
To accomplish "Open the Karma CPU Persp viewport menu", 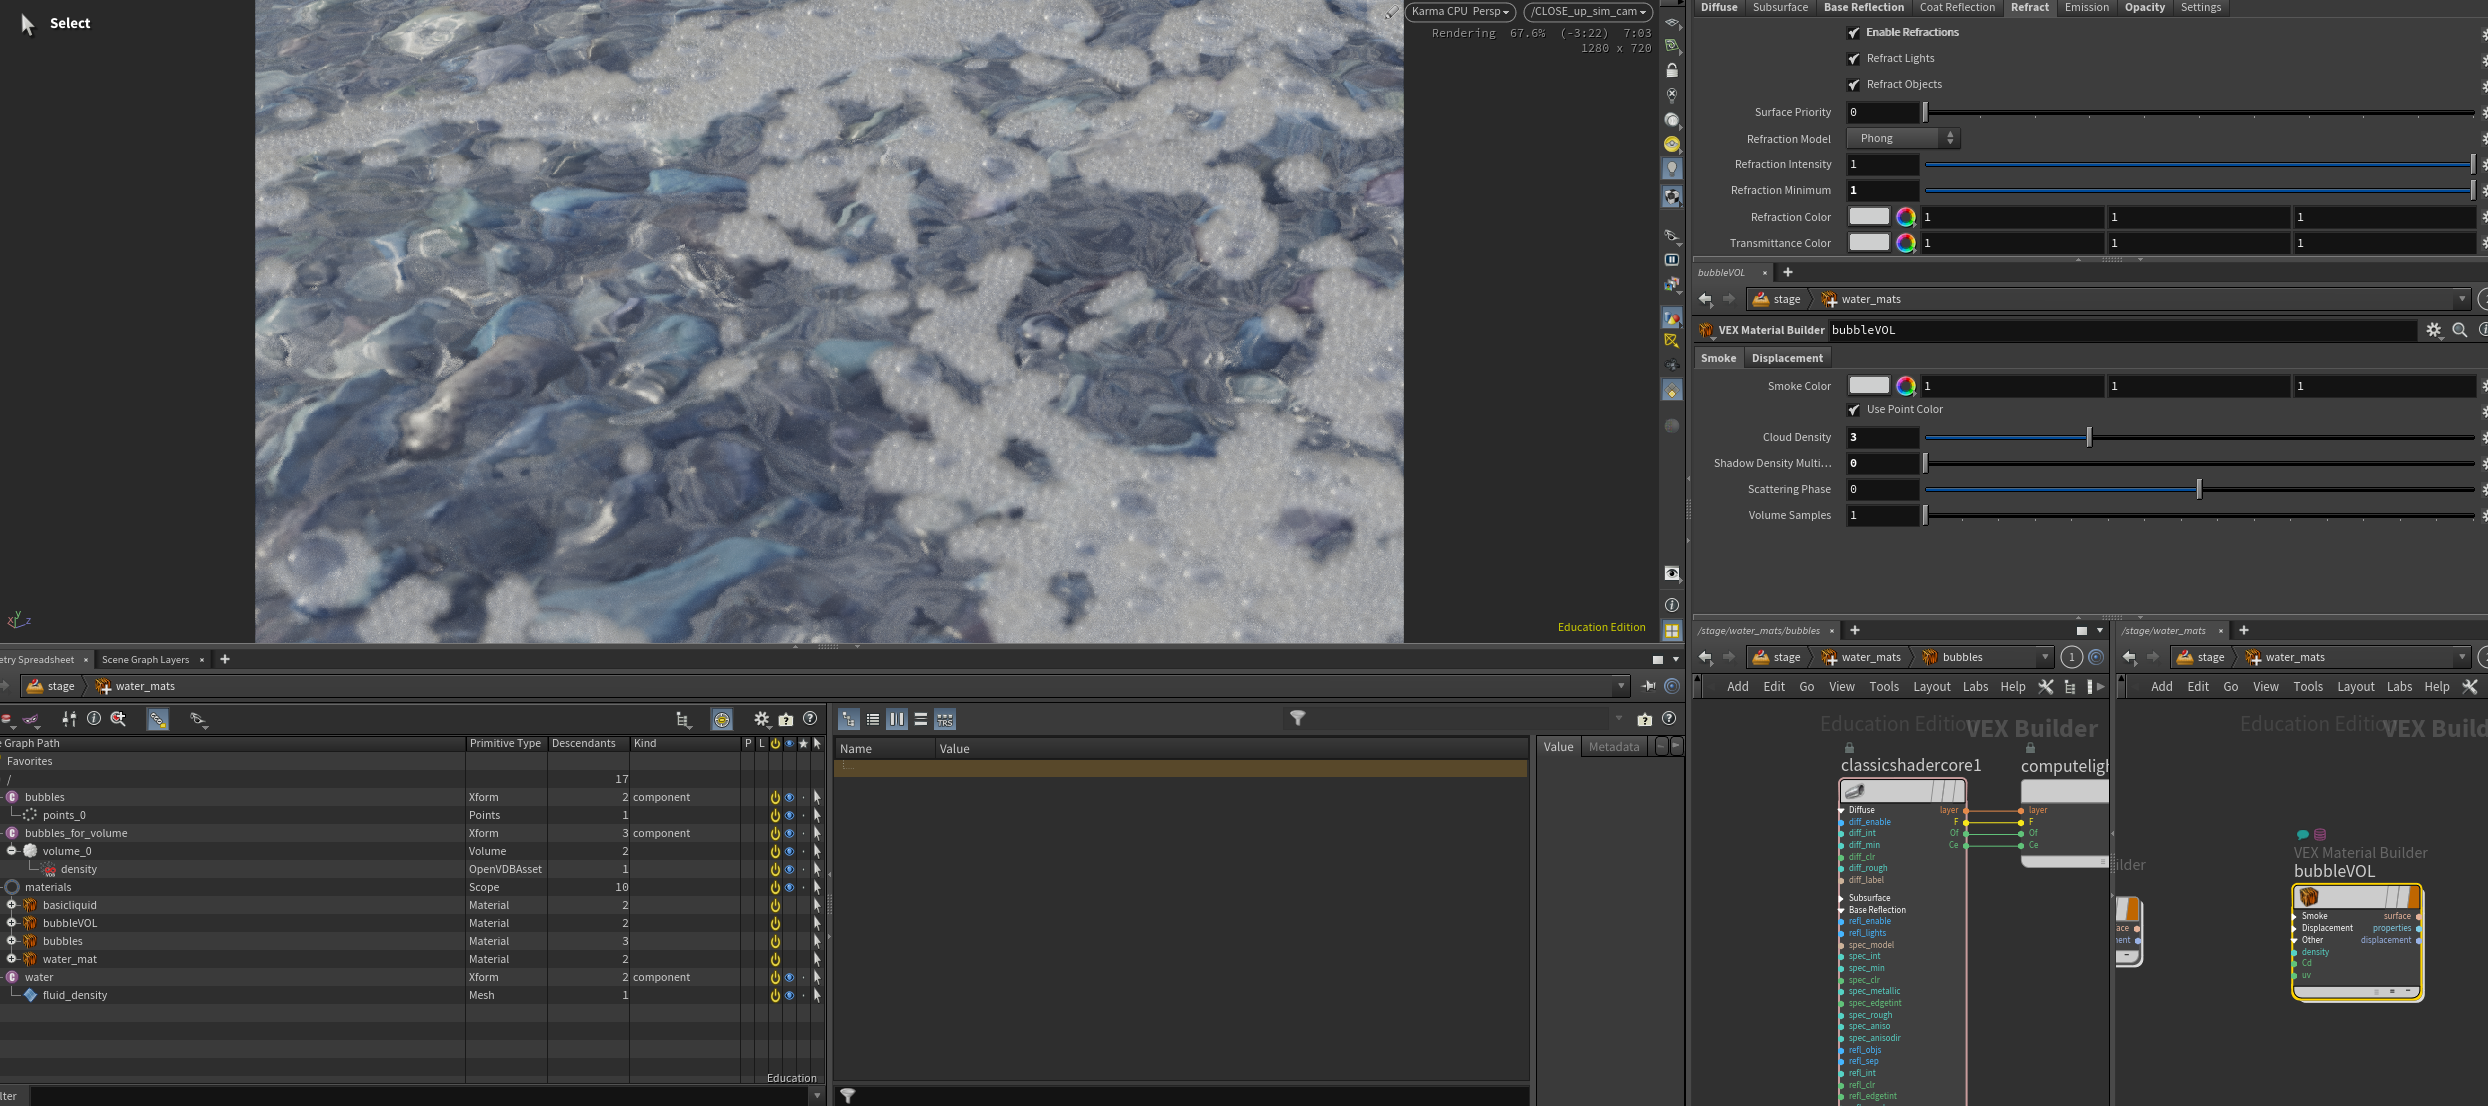I will point(1460,11).
